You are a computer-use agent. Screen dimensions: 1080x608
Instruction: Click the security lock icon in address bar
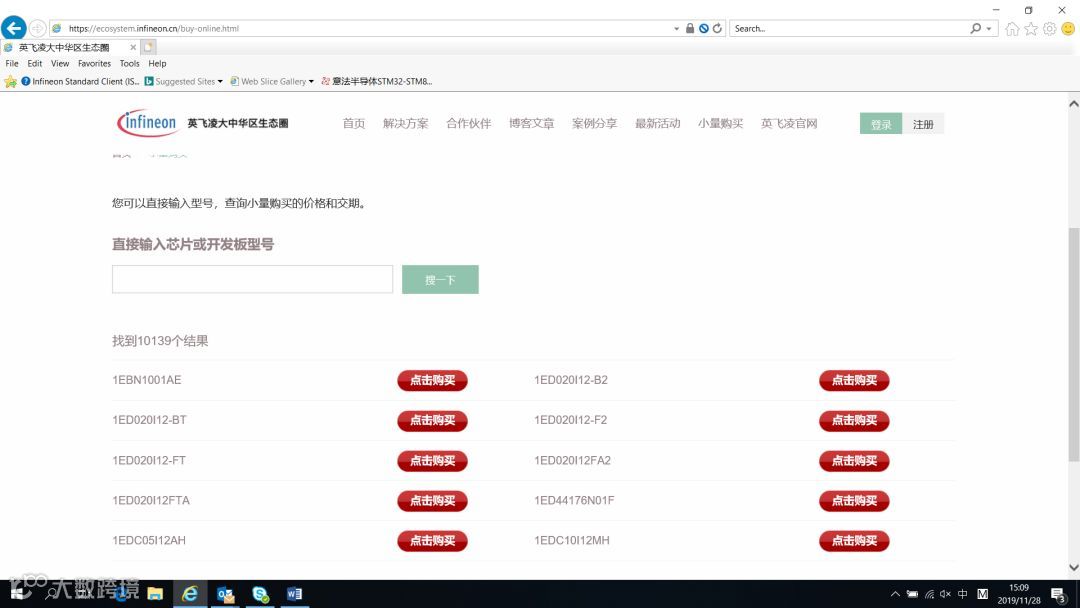tap(689, 28)
